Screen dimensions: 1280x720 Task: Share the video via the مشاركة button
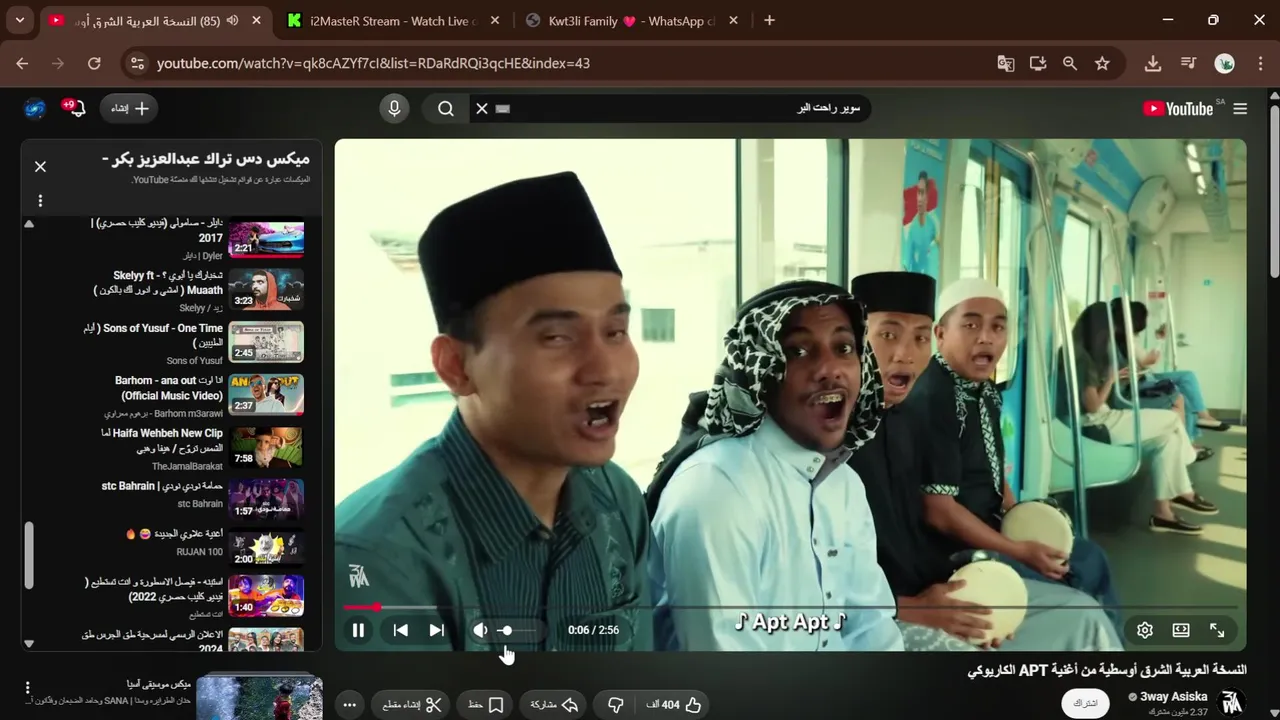point(555,705)
